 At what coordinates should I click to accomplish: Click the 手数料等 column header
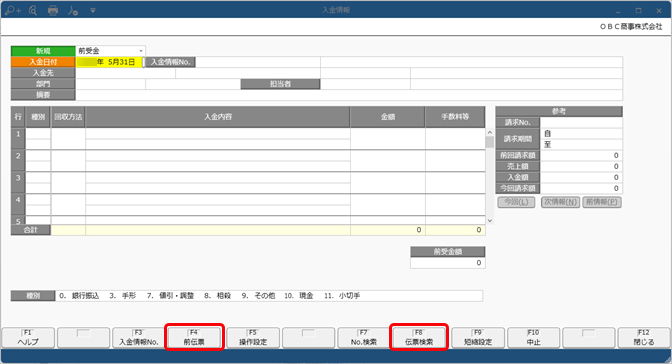(455, 117)
